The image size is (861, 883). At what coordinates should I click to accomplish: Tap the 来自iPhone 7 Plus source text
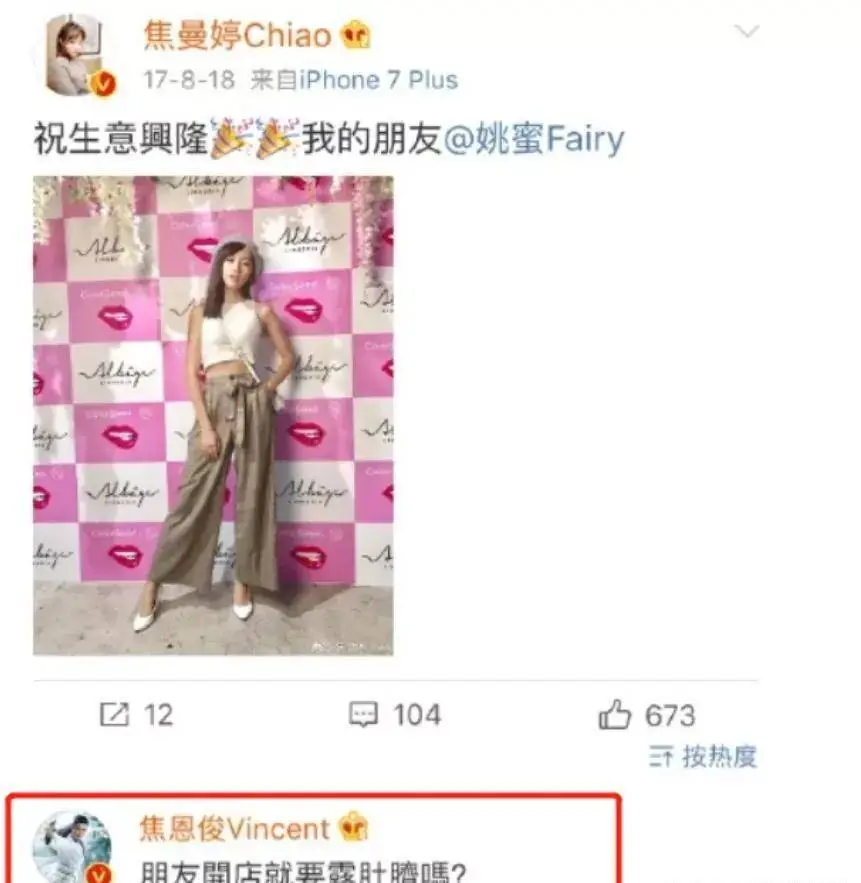coord(354,80)
